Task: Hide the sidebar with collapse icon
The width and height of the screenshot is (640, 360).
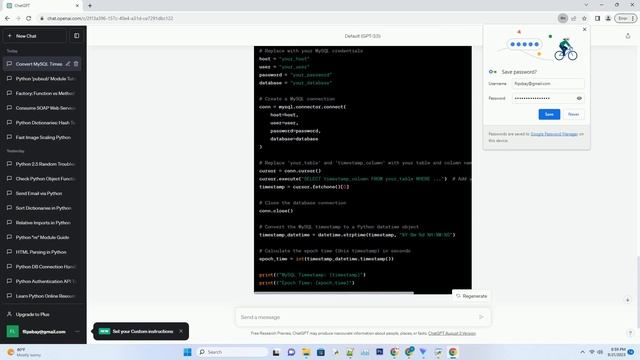Action: (76, 36)
